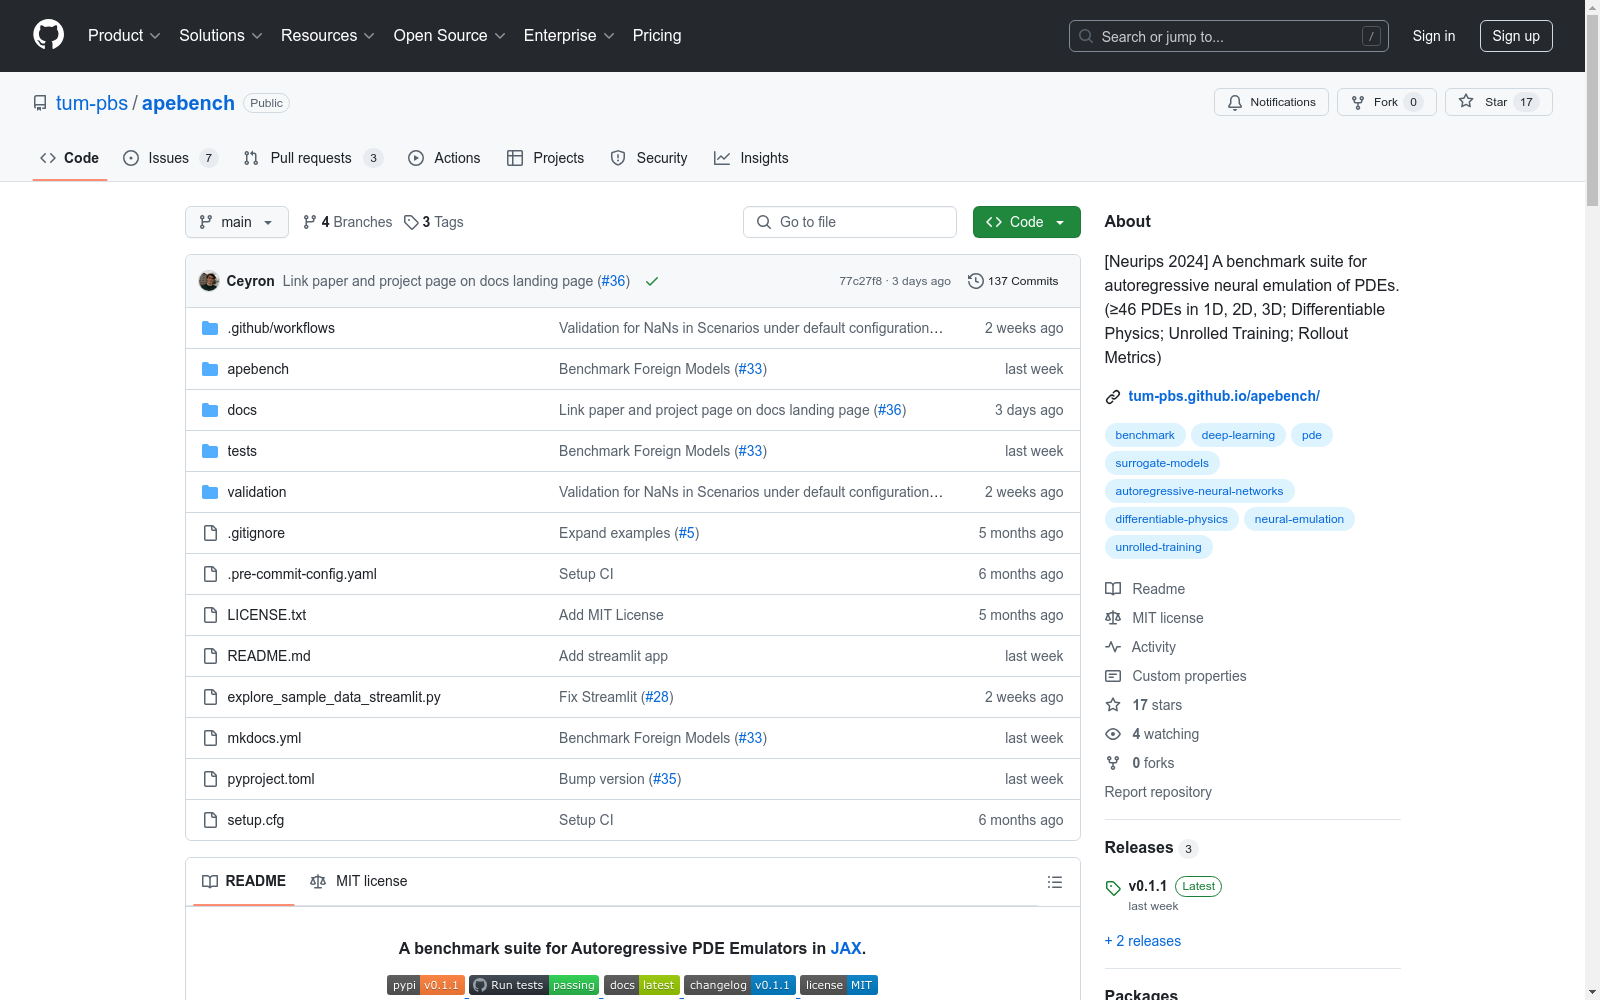This screenshot has height=1000, width=1600.
Task: Click the .github/workflows folder icon
Action: [x=210, y=328]
